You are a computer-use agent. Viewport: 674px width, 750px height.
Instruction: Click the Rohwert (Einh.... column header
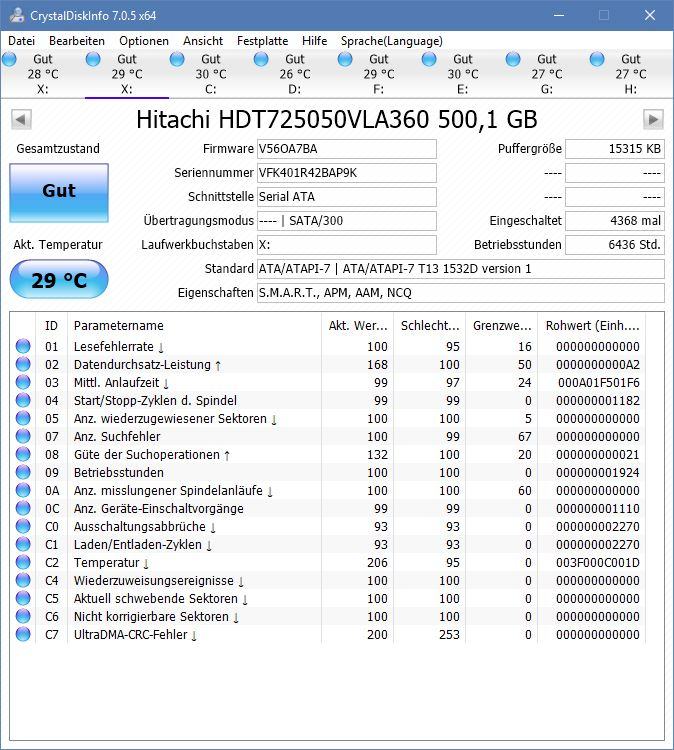pos(592,326)
